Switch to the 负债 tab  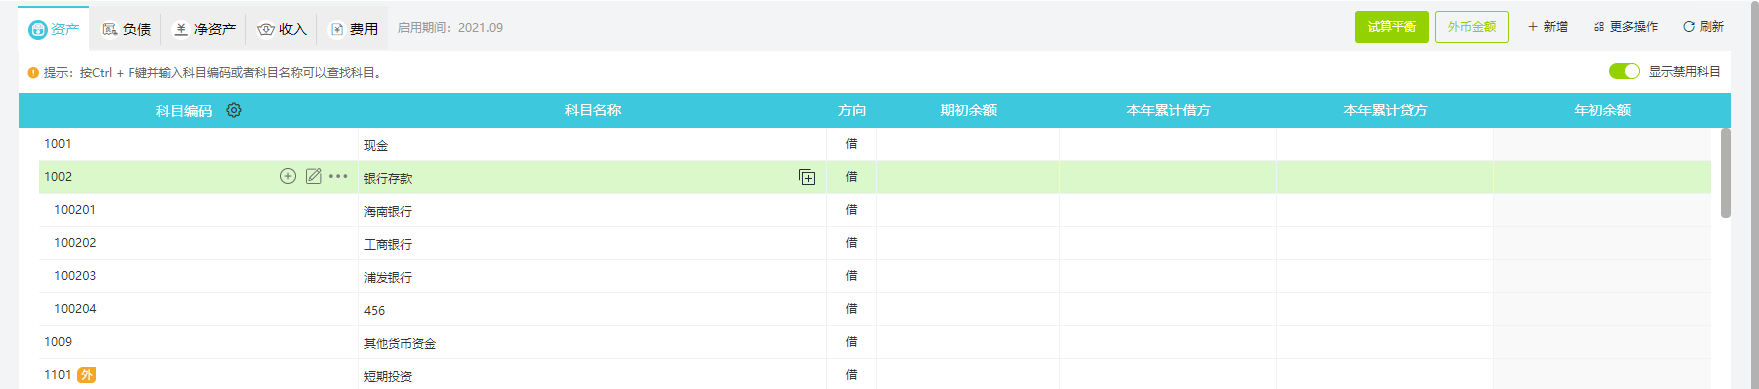point(127,29)
